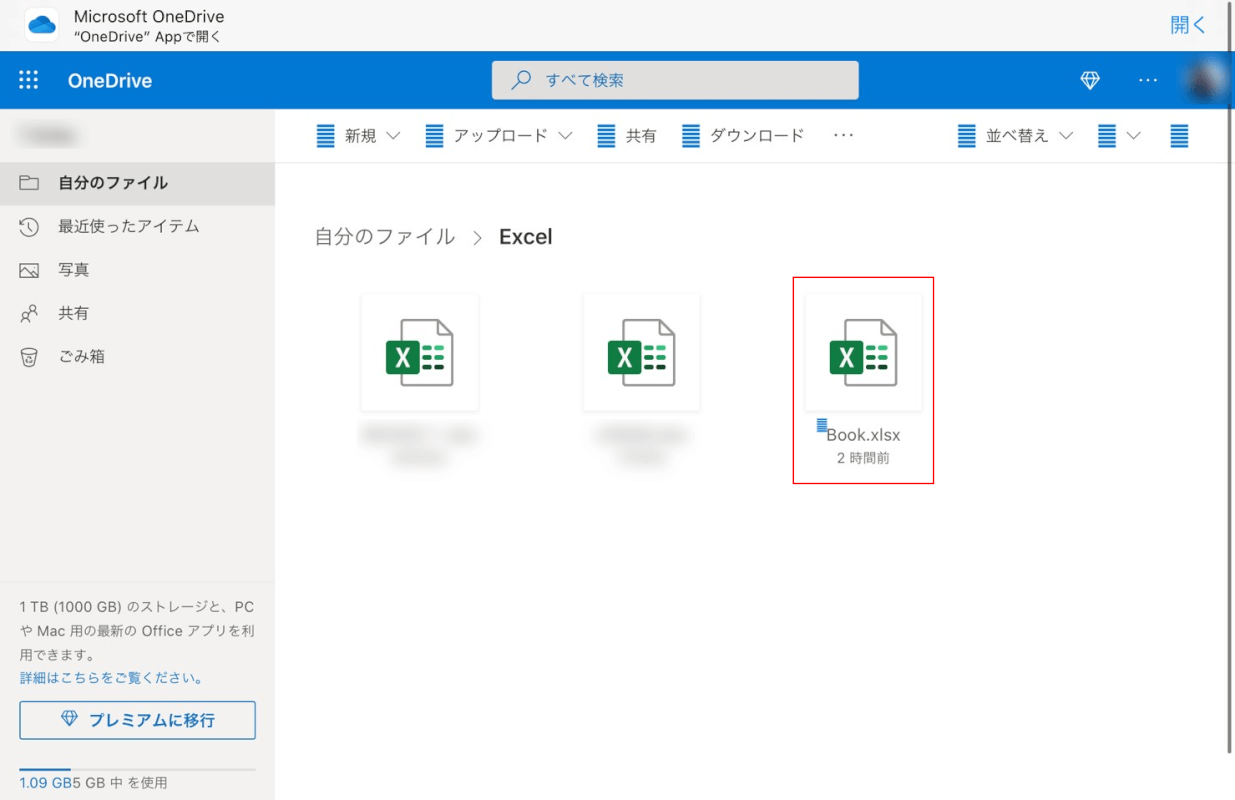
Task: Click the magnifier icon in search box
Action: 521,80
